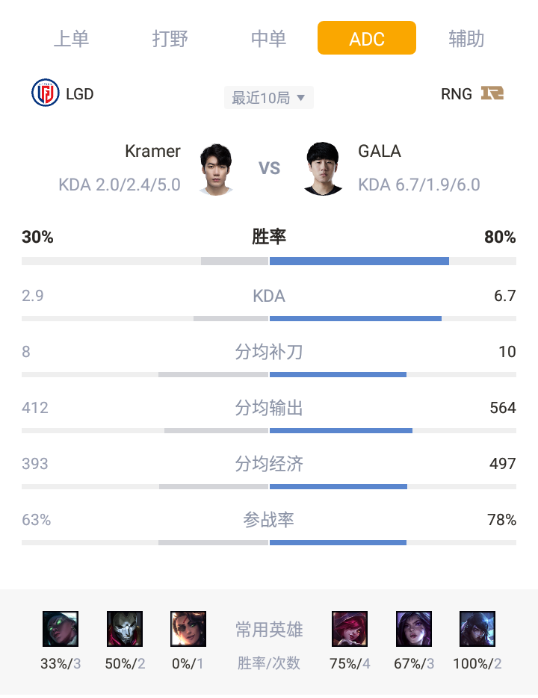Select Kramer's champion icon with 50%/2
The image size is (538, 698).
(125, 629)
